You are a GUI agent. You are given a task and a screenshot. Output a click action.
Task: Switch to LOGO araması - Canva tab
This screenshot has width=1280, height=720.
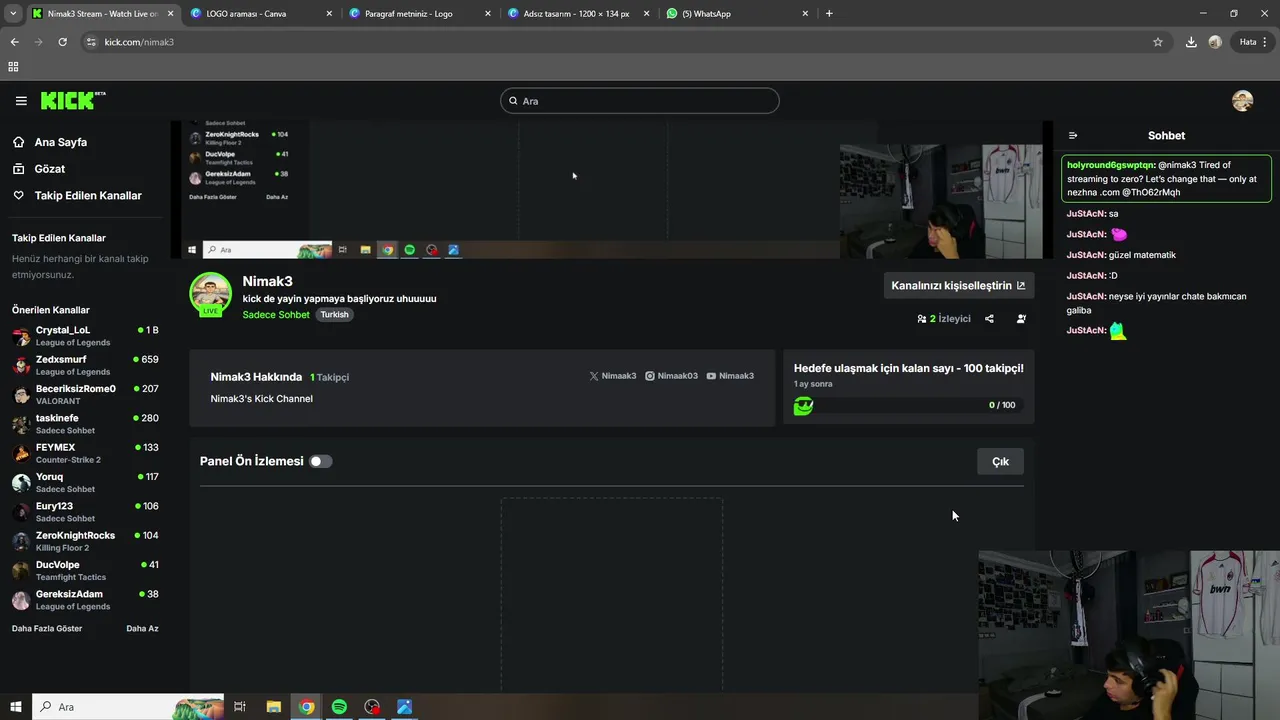[260, 14]
